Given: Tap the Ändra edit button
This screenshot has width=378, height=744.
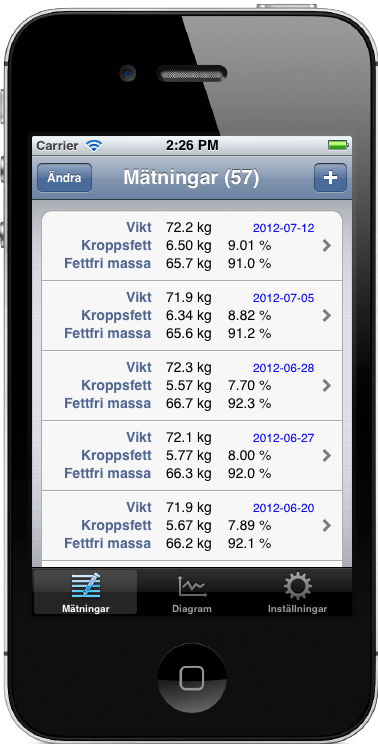Looking at the screenshot, I should coord(65,178).
